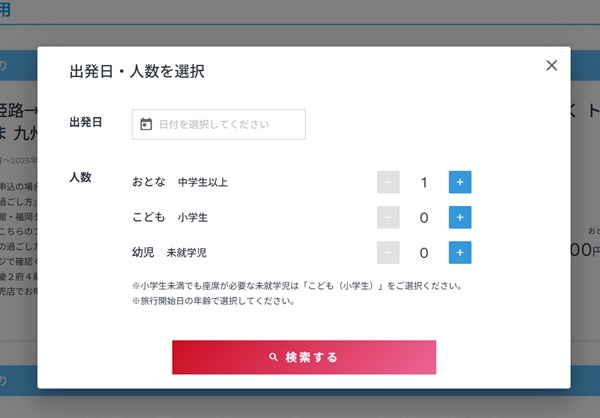Decrease こども count with minus button

pyautogui.click(x=388, y=217)
